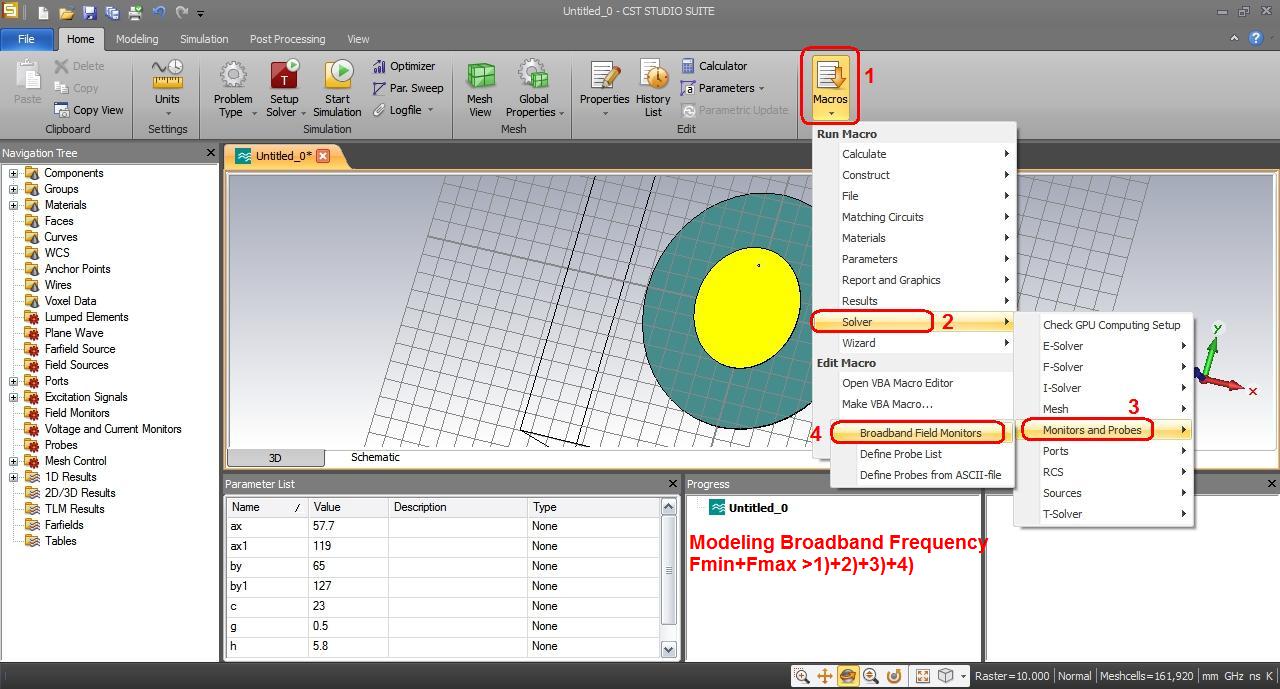Open the Mesh View tool
The width and height of the screenshot is (1280, 689).
point(480,88)
